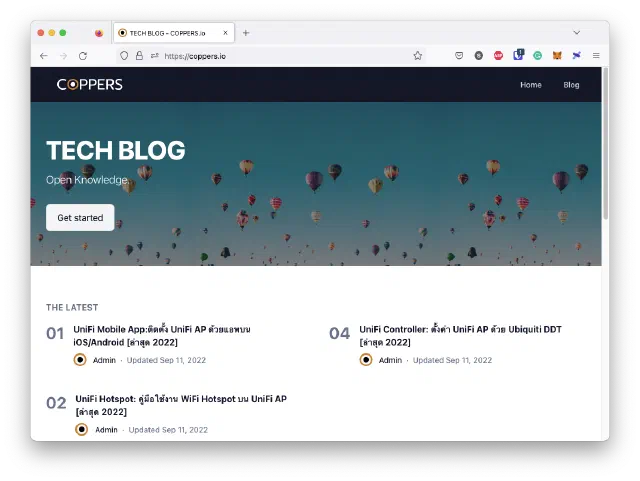Click the 01 post number
Image resolution: width=640 pixels, height=481 pixels.
coord(55,334)
